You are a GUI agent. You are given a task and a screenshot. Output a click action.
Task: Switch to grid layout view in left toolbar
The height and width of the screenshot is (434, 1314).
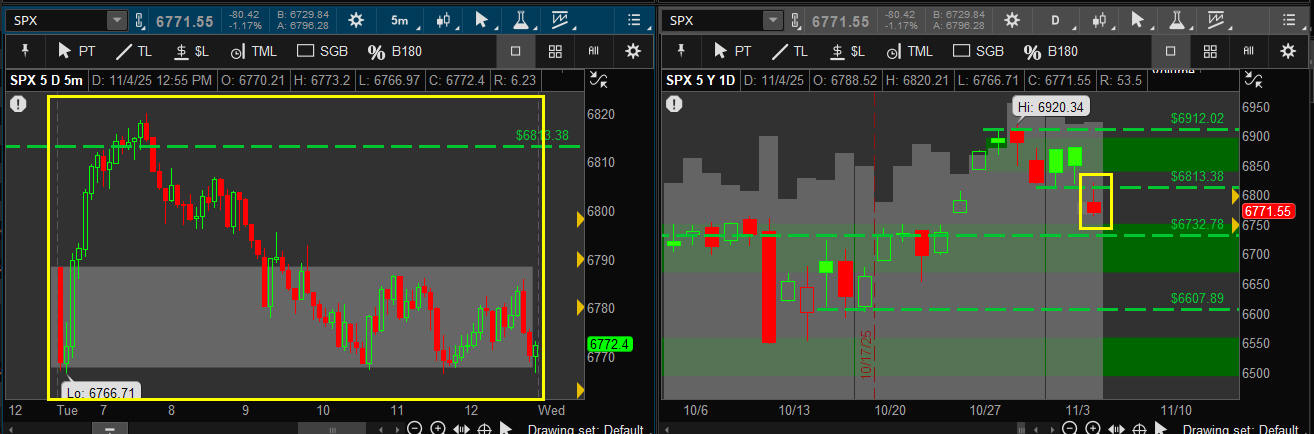(x=555, y=51)
